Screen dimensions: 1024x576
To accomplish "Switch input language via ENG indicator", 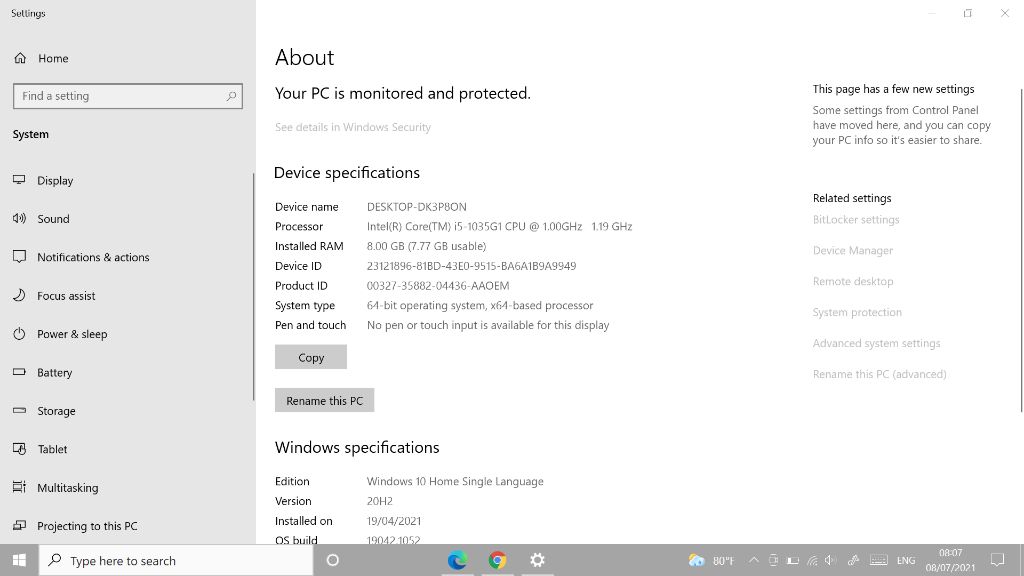I will click(906, 560).
